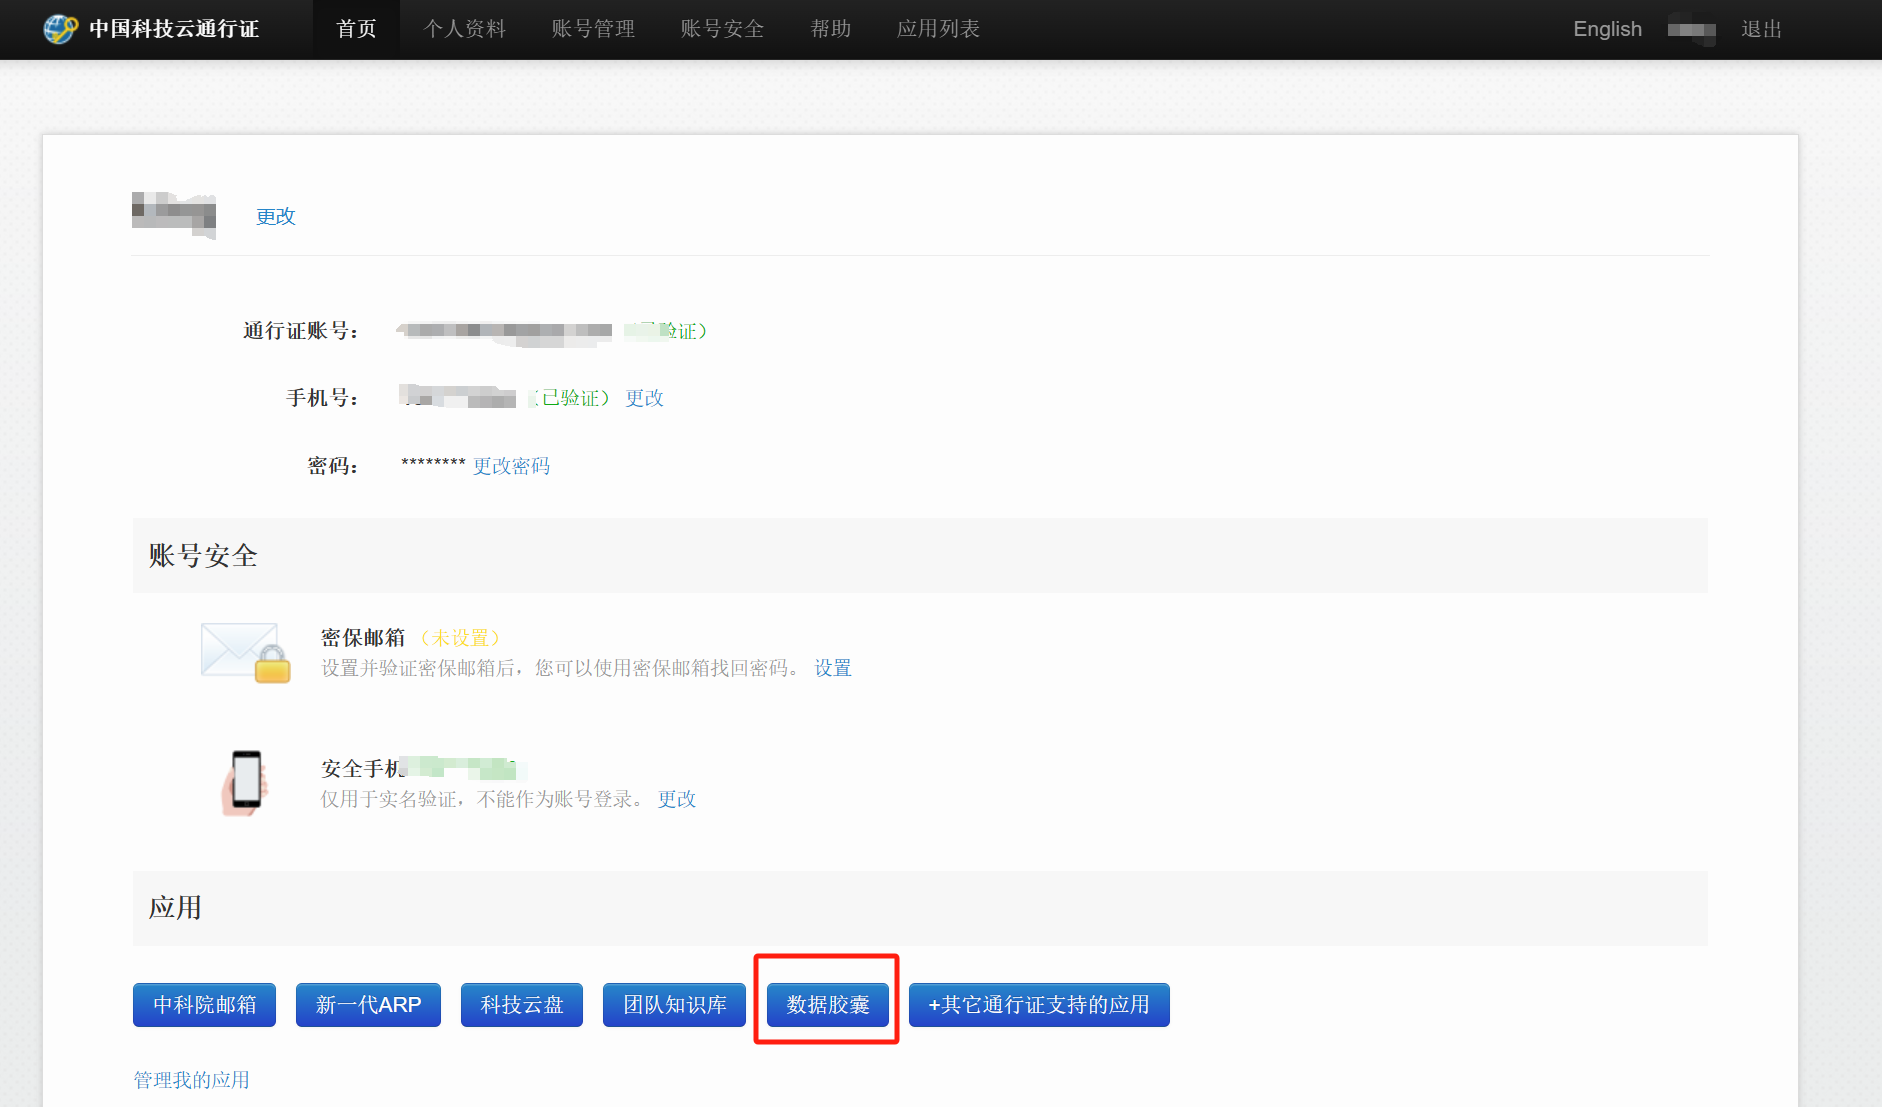This screenshot has height=1107, width=1882.
Task: Click the 应用 section heading
Action: 175,908
